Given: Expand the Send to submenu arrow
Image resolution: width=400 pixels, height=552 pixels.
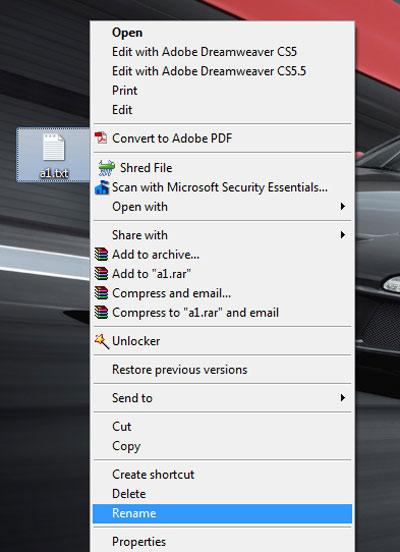Looking at the screenshot, I should pos(342,398).
